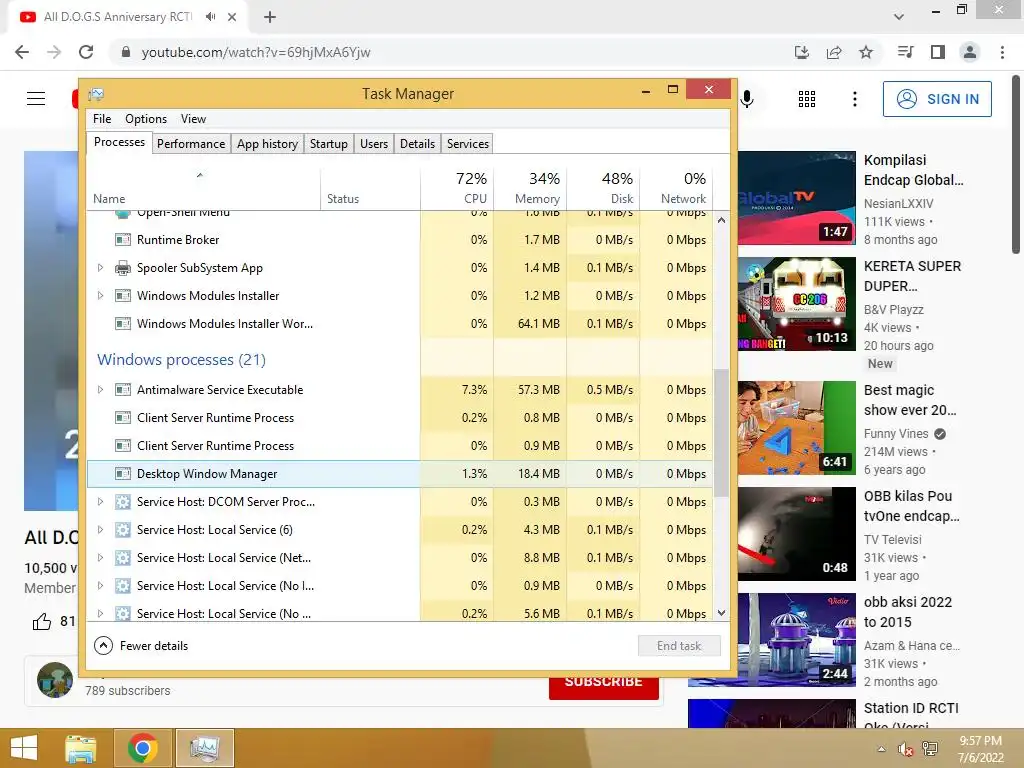Switch to the Services tab
Screen dimensions: 1024x768
(x=468, y=144)
